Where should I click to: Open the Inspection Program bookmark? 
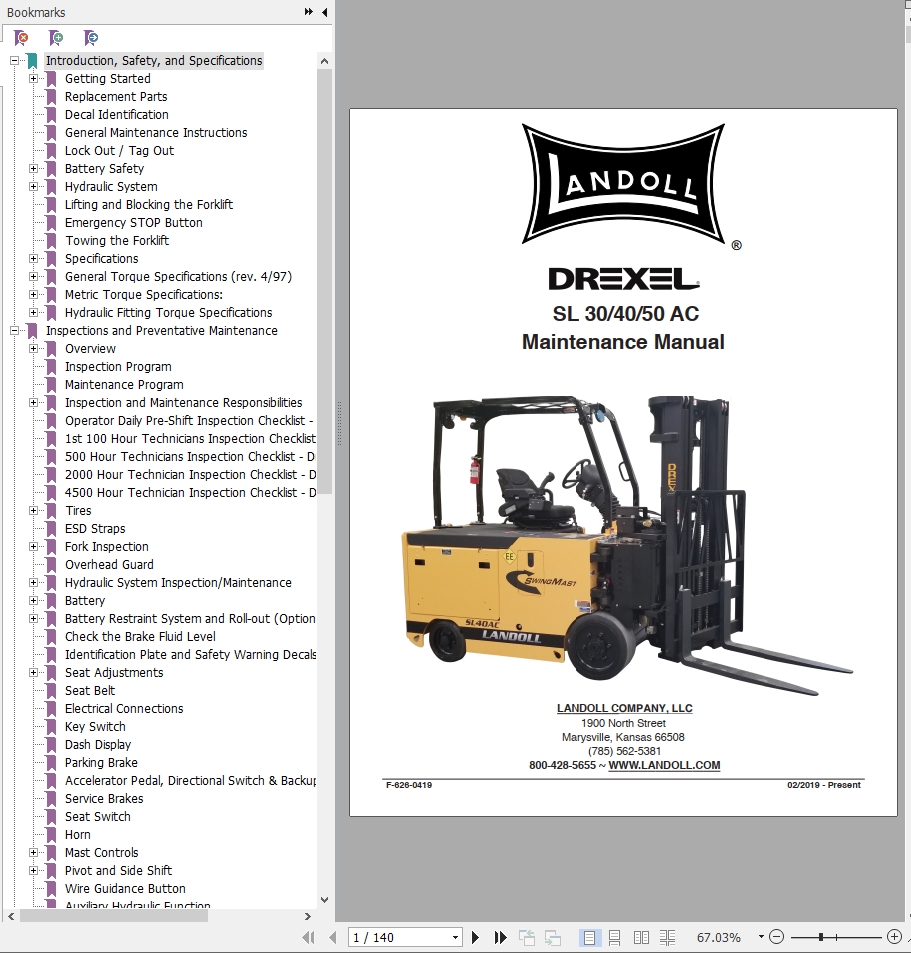(x=118, y=366)
